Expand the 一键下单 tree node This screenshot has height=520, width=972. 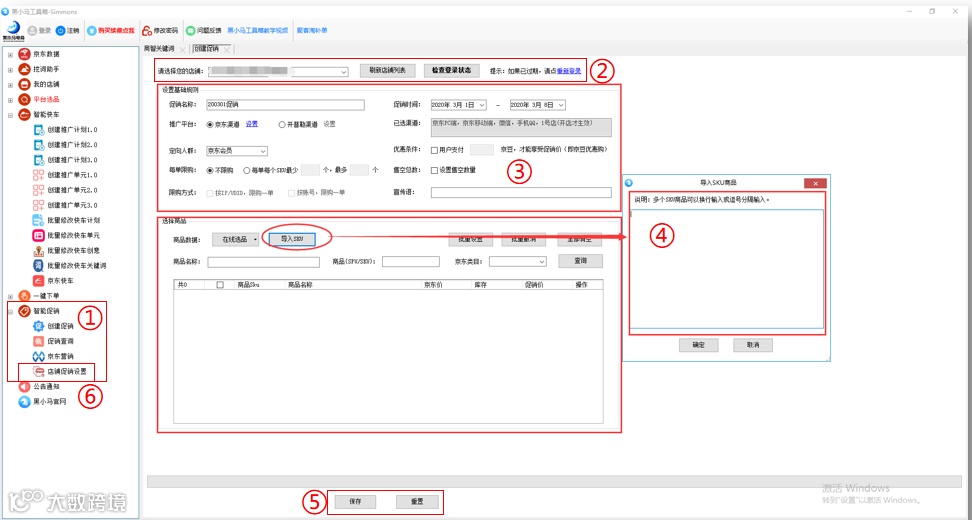(x=11, y=296)
